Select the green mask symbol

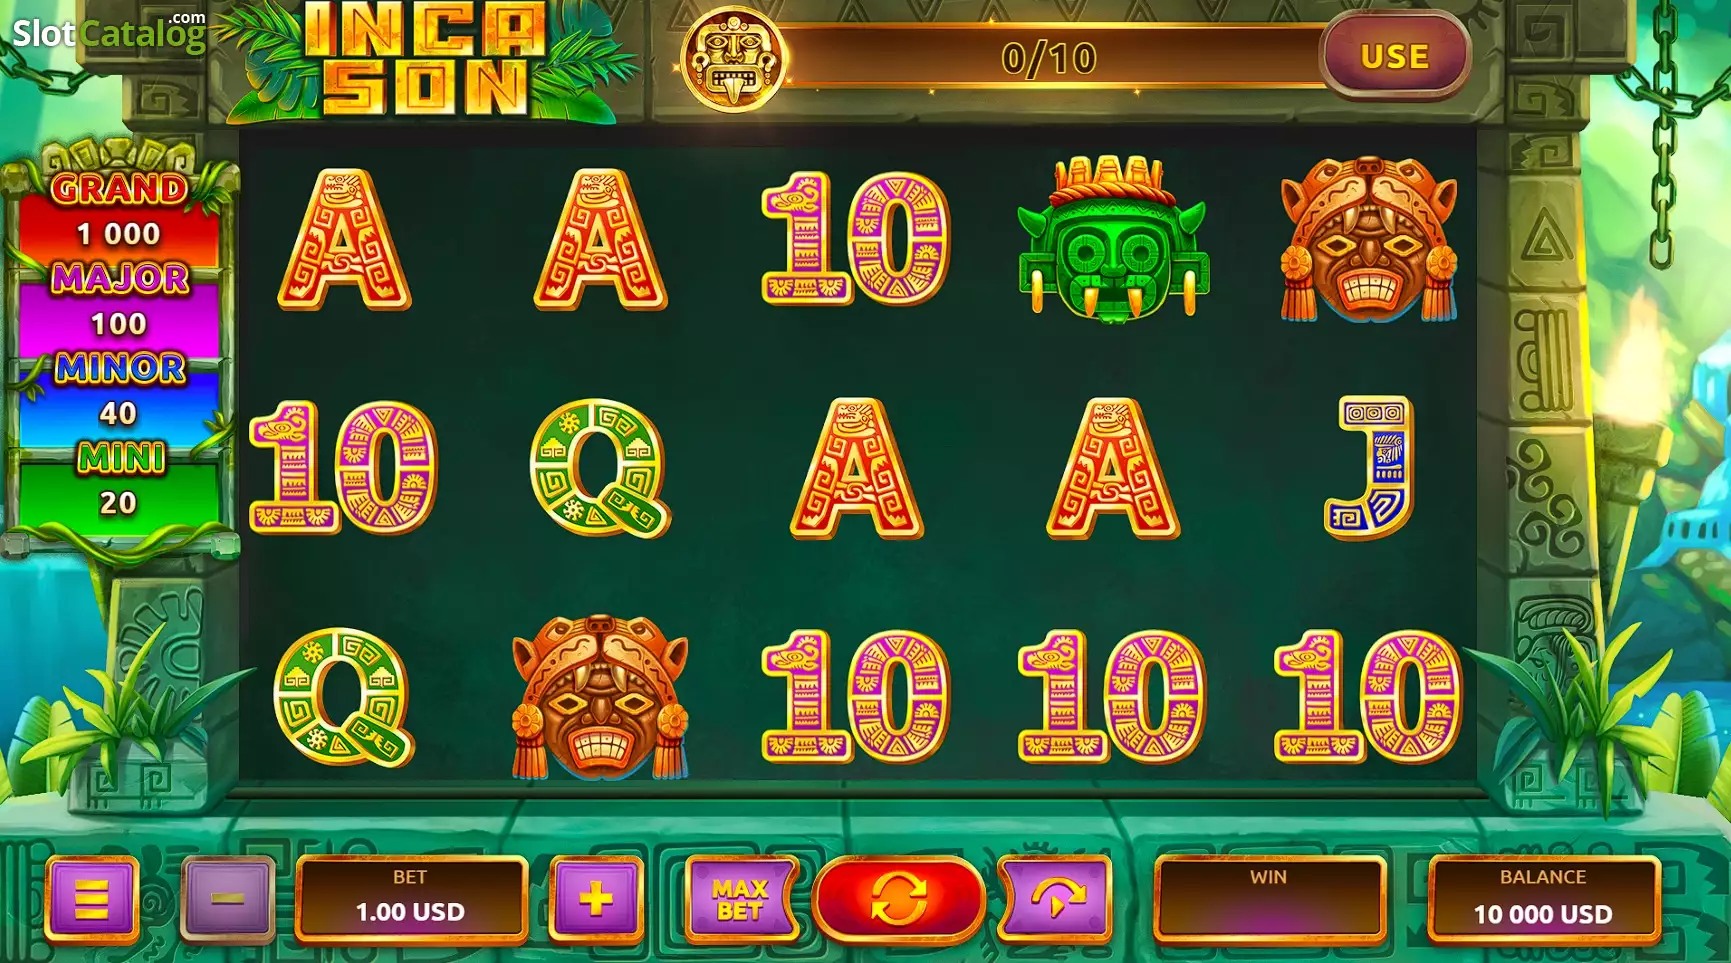pyautogui.click(x=1112, y=239)
